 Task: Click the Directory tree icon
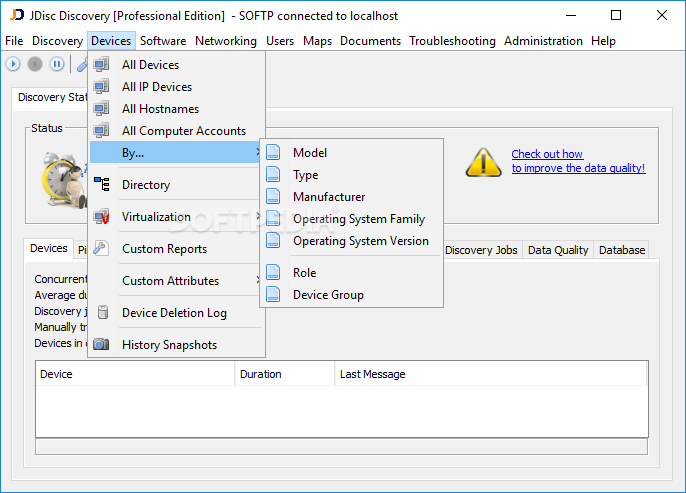(102, 184)
